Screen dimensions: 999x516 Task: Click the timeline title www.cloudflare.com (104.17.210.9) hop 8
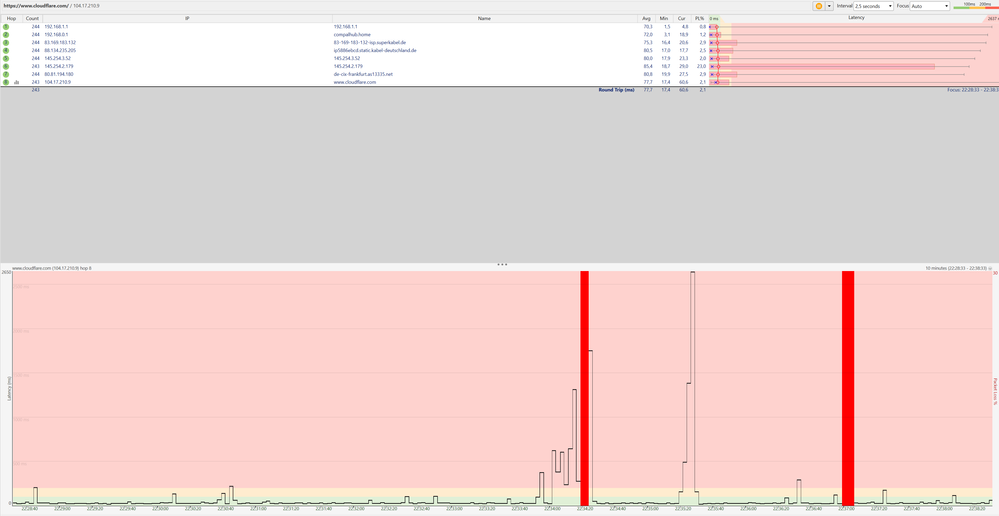point(52,268)
